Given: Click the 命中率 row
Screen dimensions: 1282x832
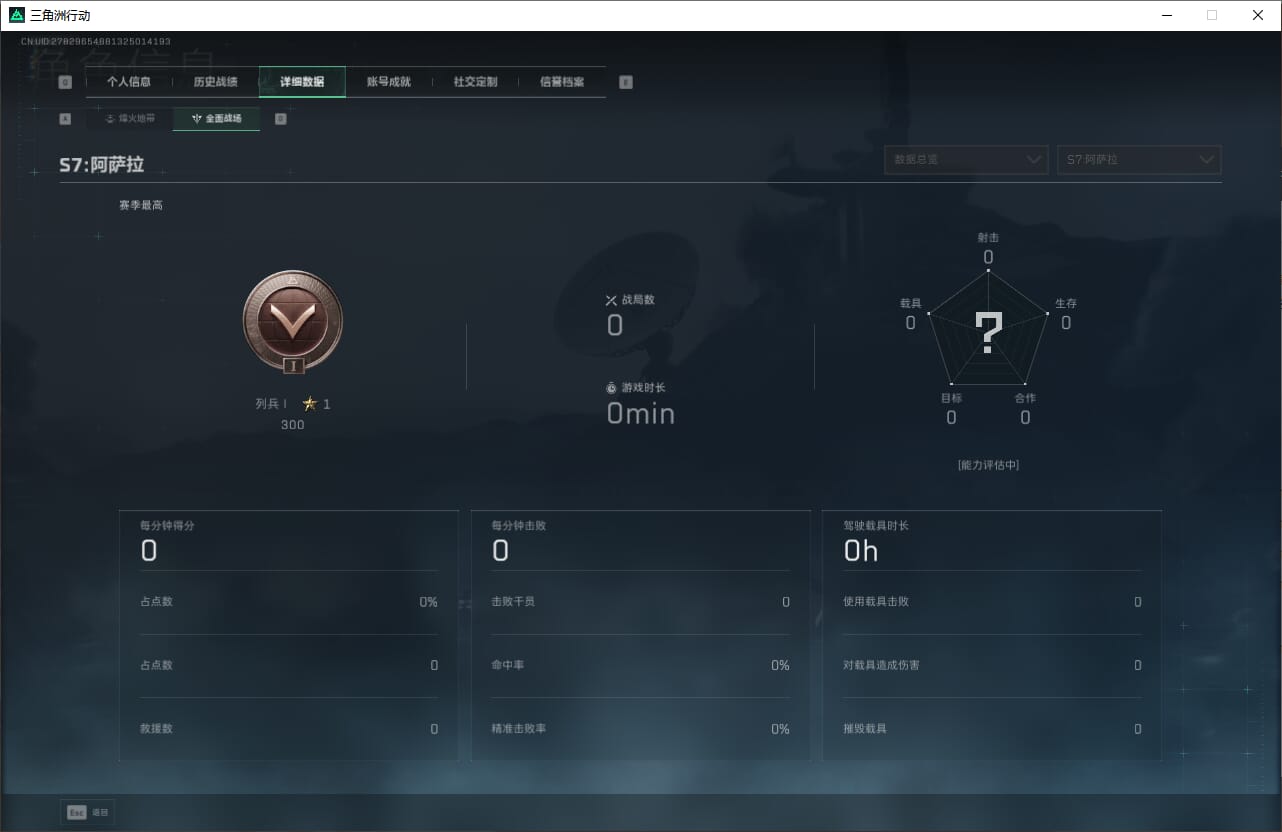Looking at the screenshot, I should 641,665.
